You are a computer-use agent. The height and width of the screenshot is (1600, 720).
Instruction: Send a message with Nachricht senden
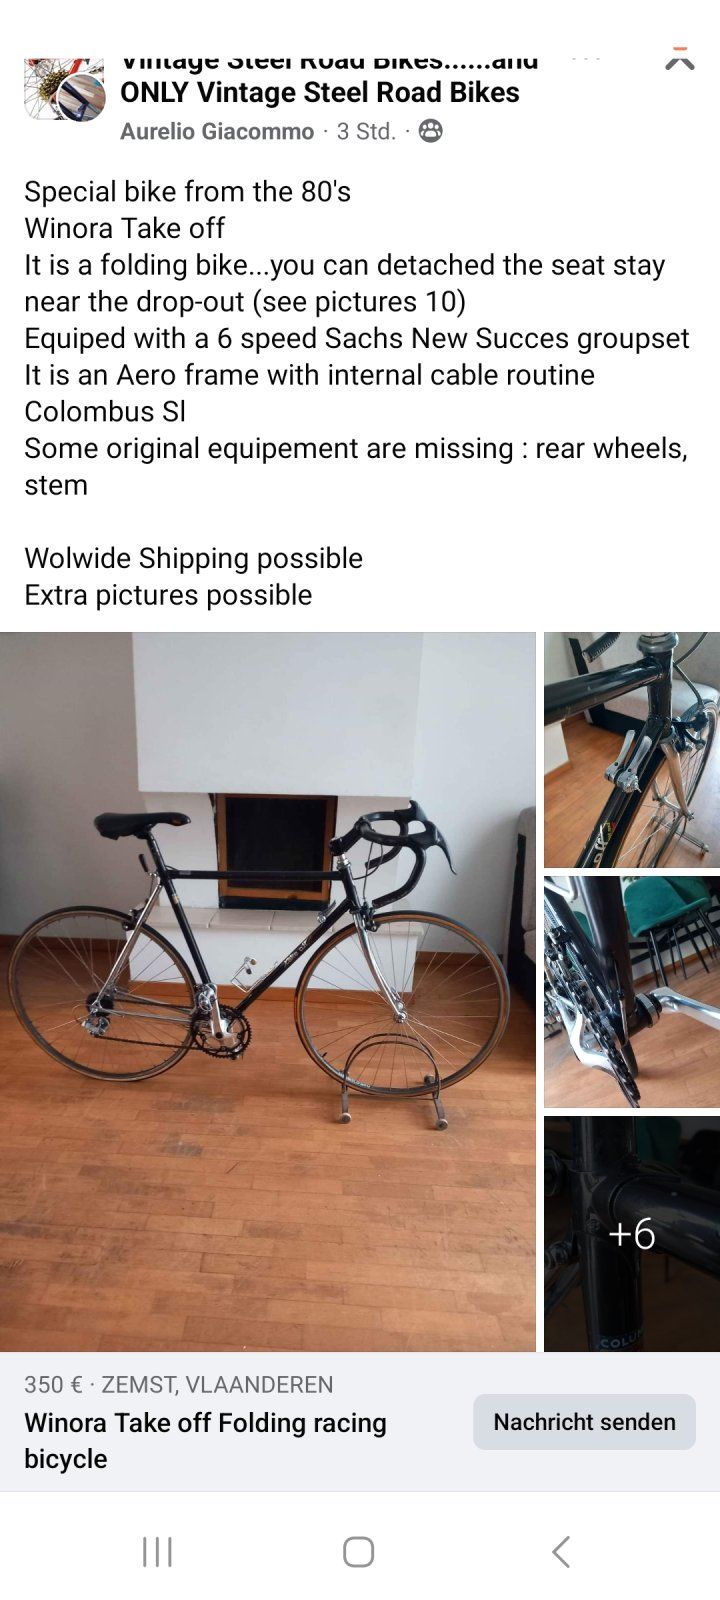pyautogui.click(x=584, y=1422)
